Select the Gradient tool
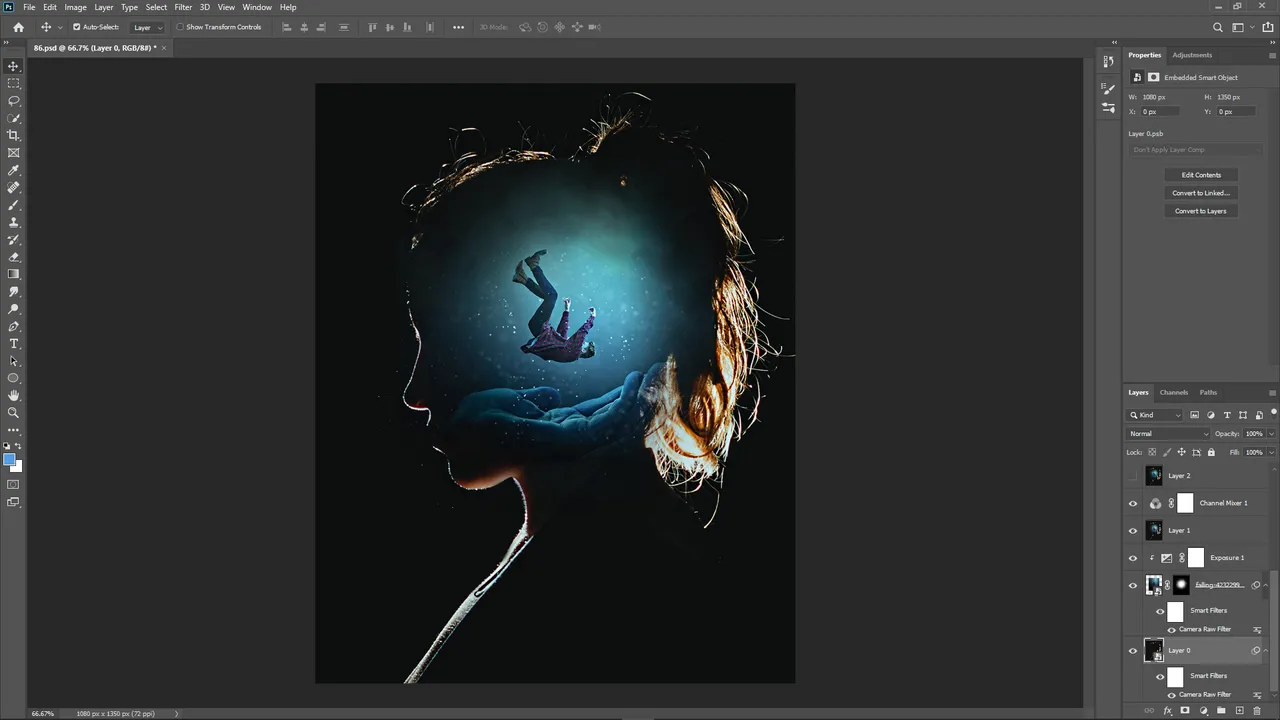 tap(13, 274)
